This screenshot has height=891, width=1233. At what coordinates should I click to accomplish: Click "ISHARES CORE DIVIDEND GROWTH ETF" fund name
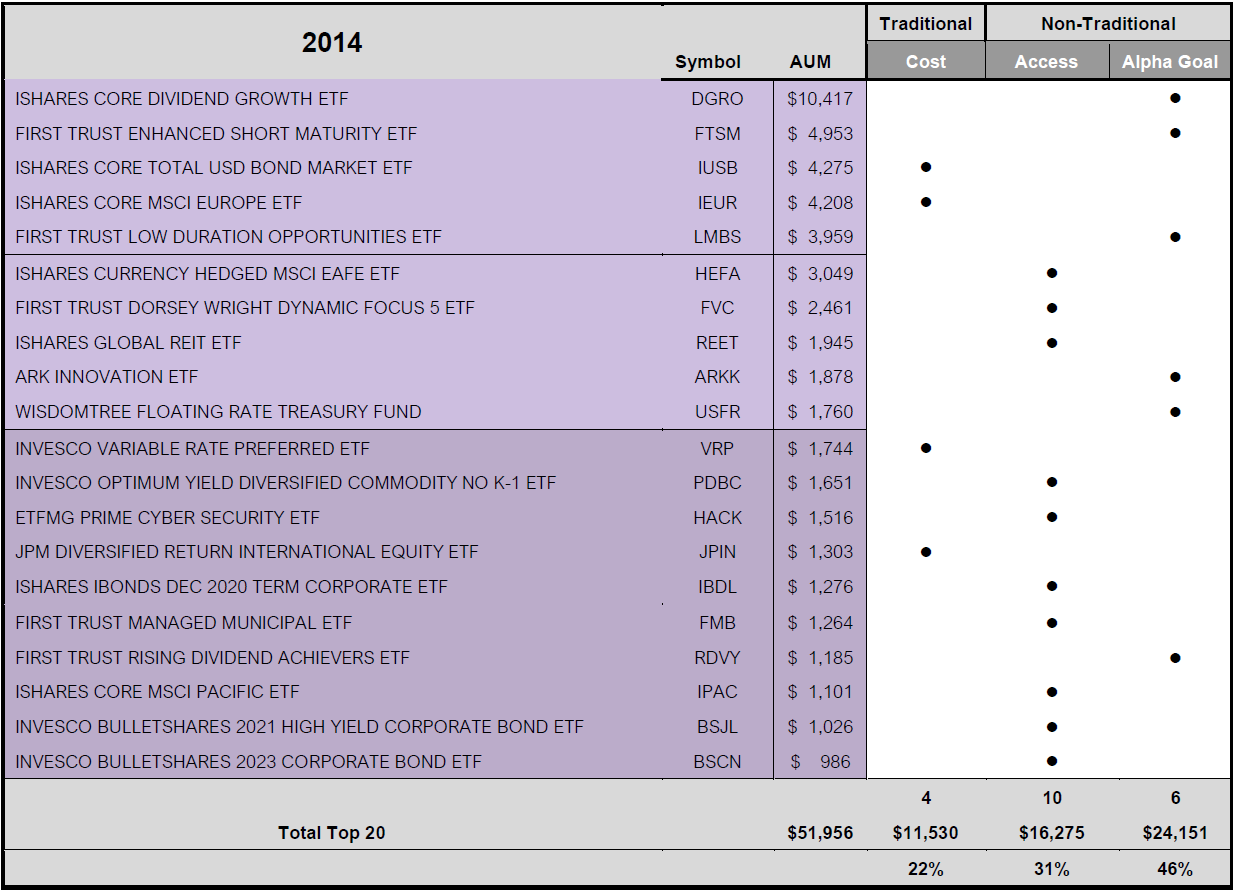pos(182,99)
